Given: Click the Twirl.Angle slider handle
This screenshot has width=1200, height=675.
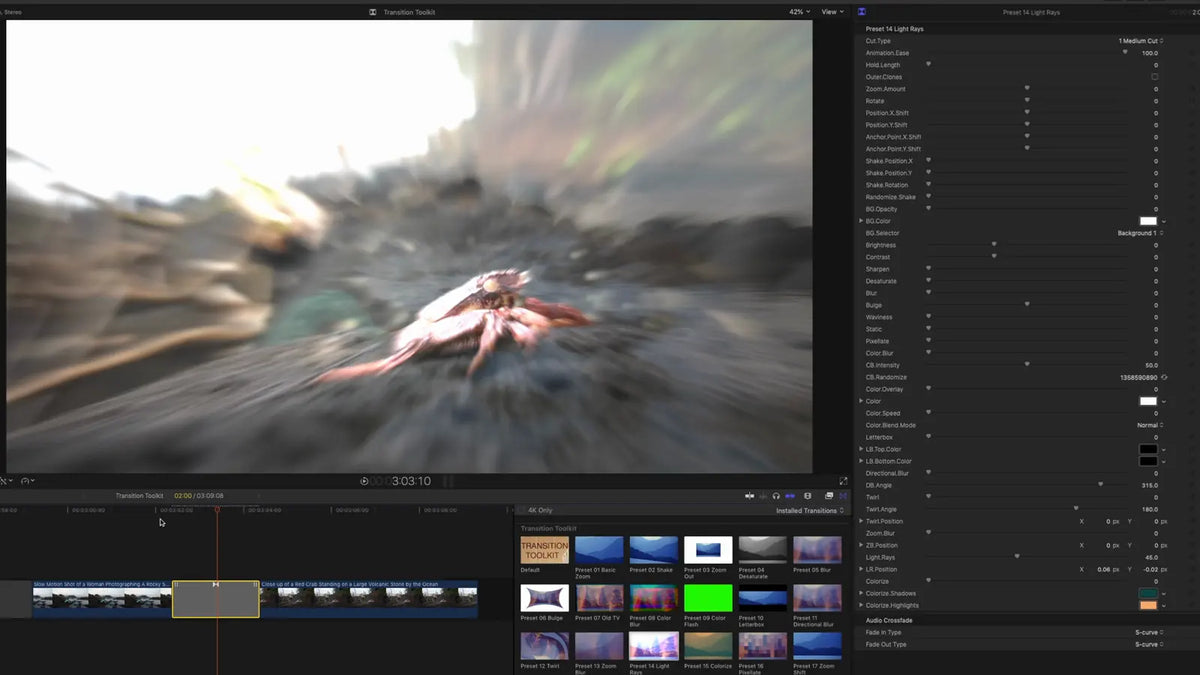Looking at the screenshot, I should pos(1076,508).
